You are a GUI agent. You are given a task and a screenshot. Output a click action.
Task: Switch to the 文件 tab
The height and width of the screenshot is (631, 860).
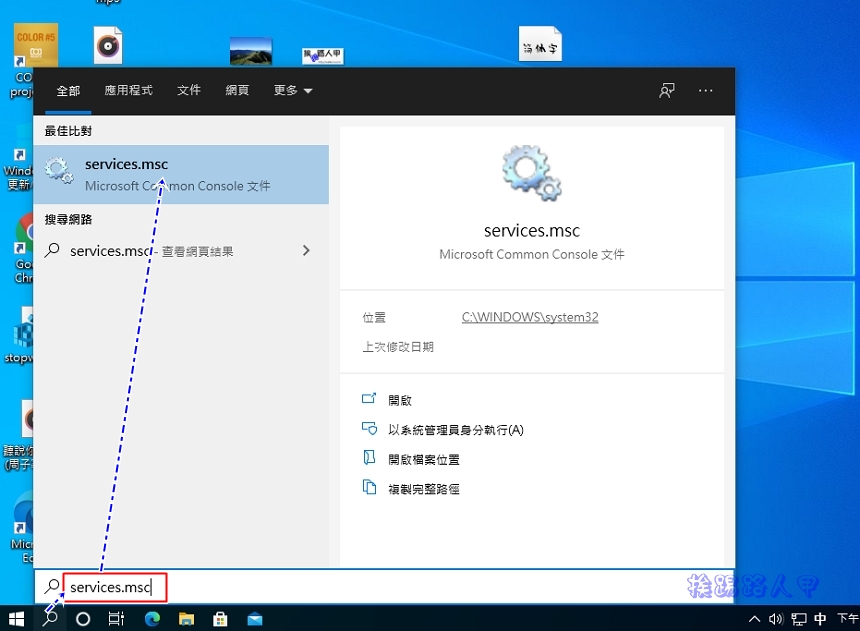click(x=189, y=91)
